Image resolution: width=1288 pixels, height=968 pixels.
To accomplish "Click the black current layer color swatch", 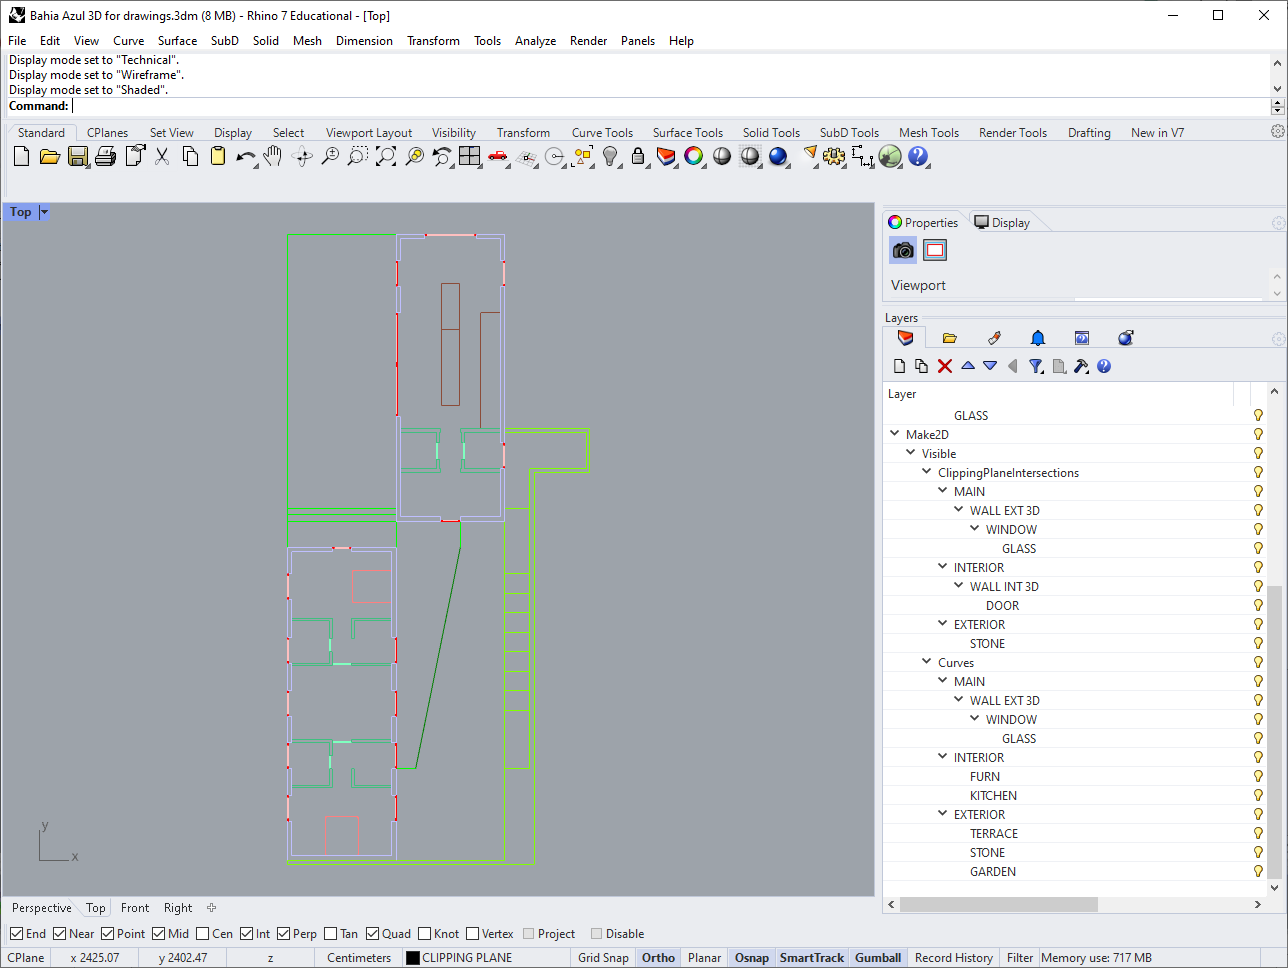I will [412, 958].
